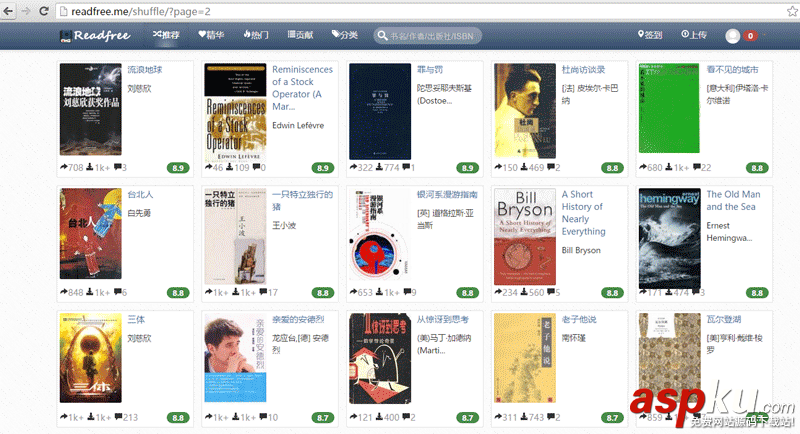Image resolution: width=800 pixels, height=434 pixels.
Task: Click comment icon on 流浪地球 card
Action: coord(117,167)
